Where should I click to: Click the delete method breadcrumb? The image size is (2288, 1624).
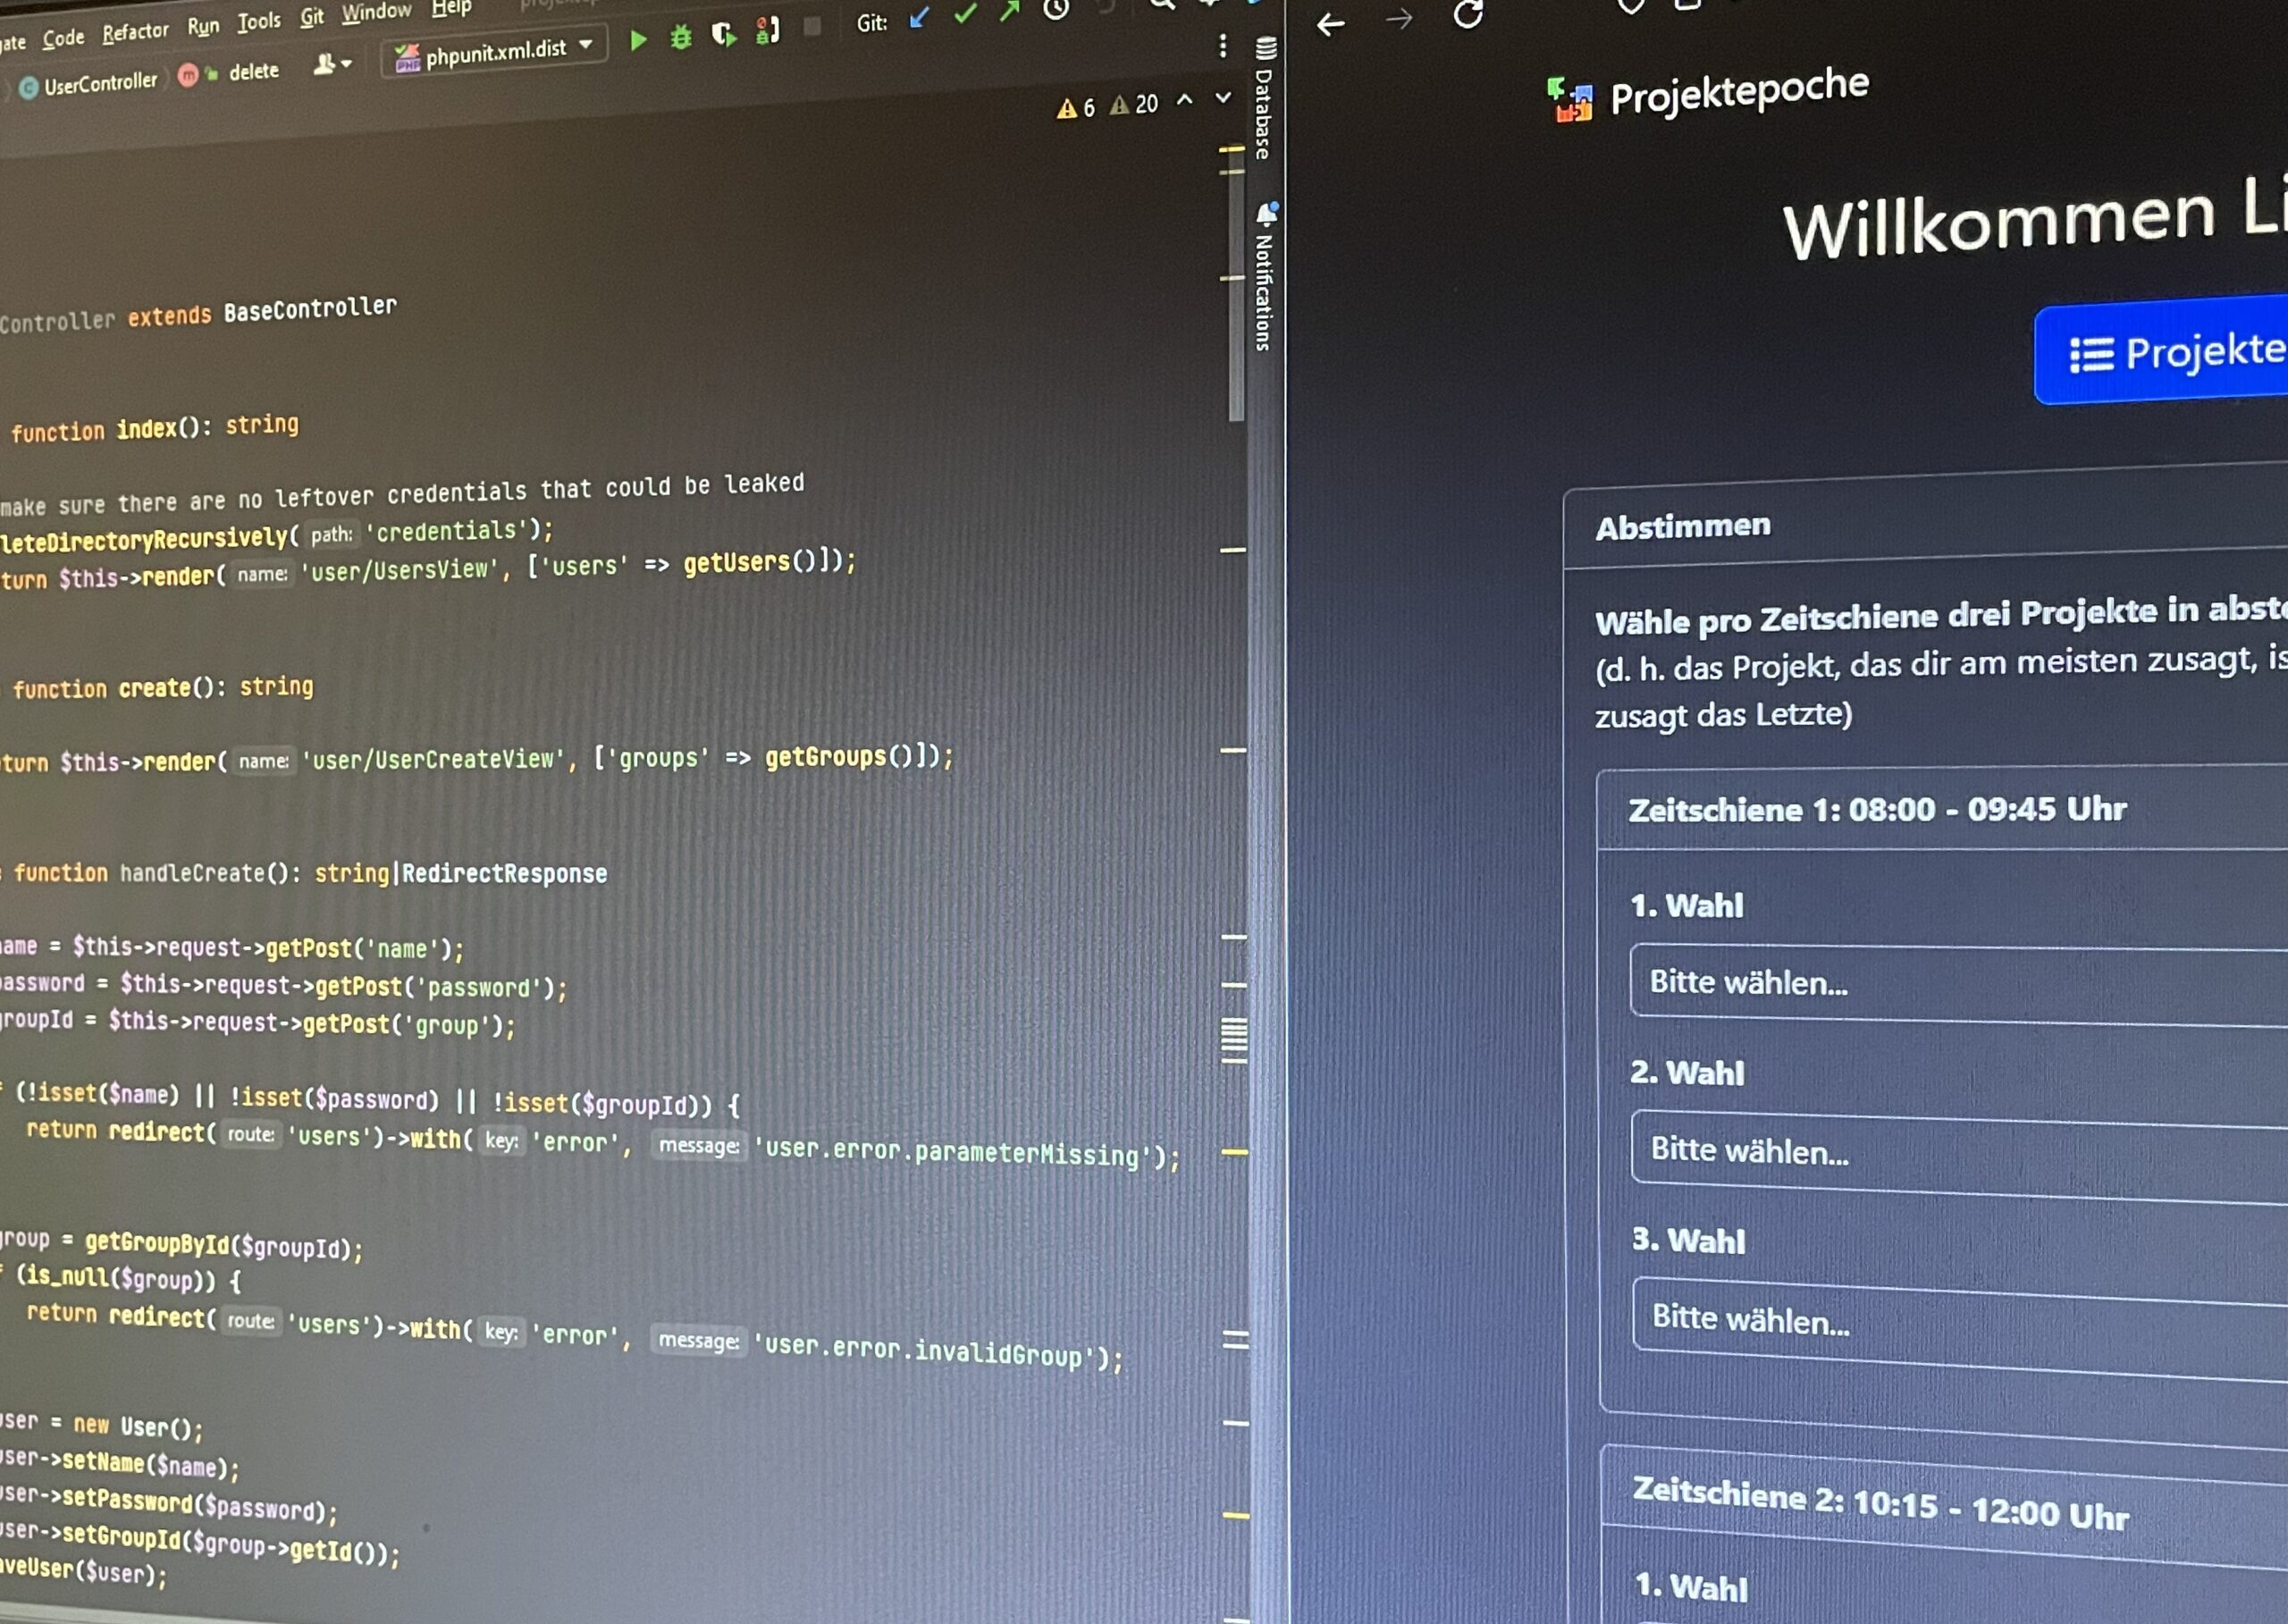[x=229, y=73]
